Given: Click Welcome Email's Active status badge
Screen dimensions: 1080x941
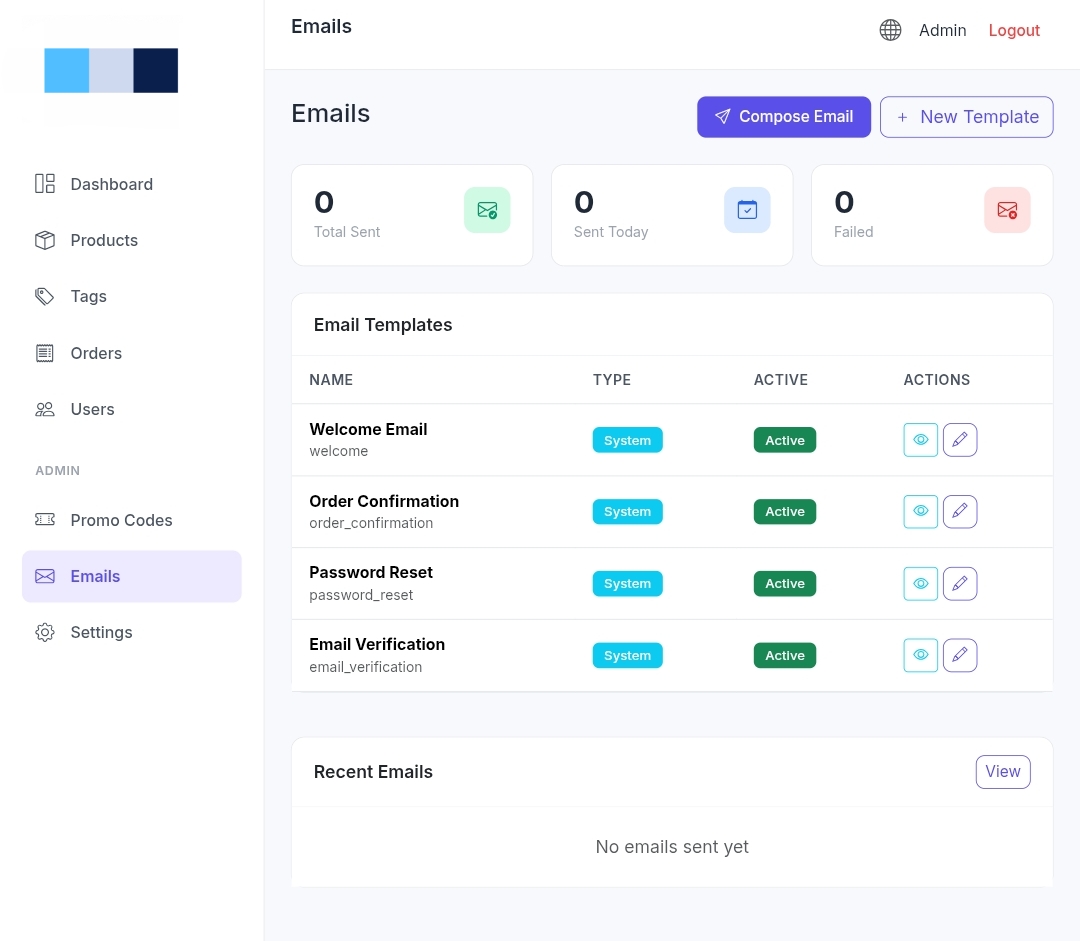Looking at the screenshot, I should [785, 440].
